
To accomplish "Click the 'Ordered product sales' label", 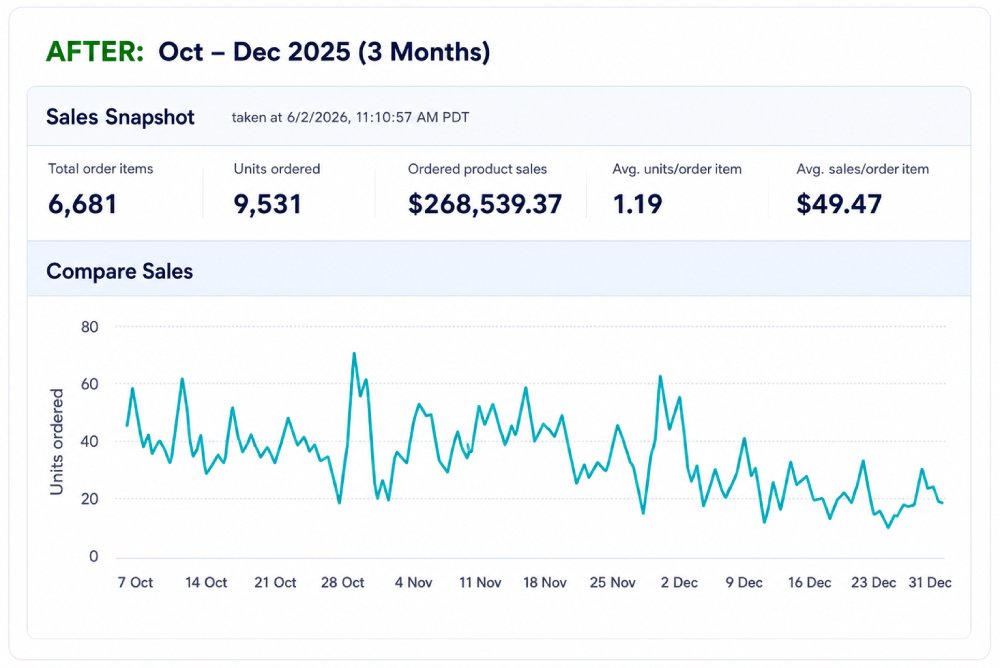I will click(477, 169).
